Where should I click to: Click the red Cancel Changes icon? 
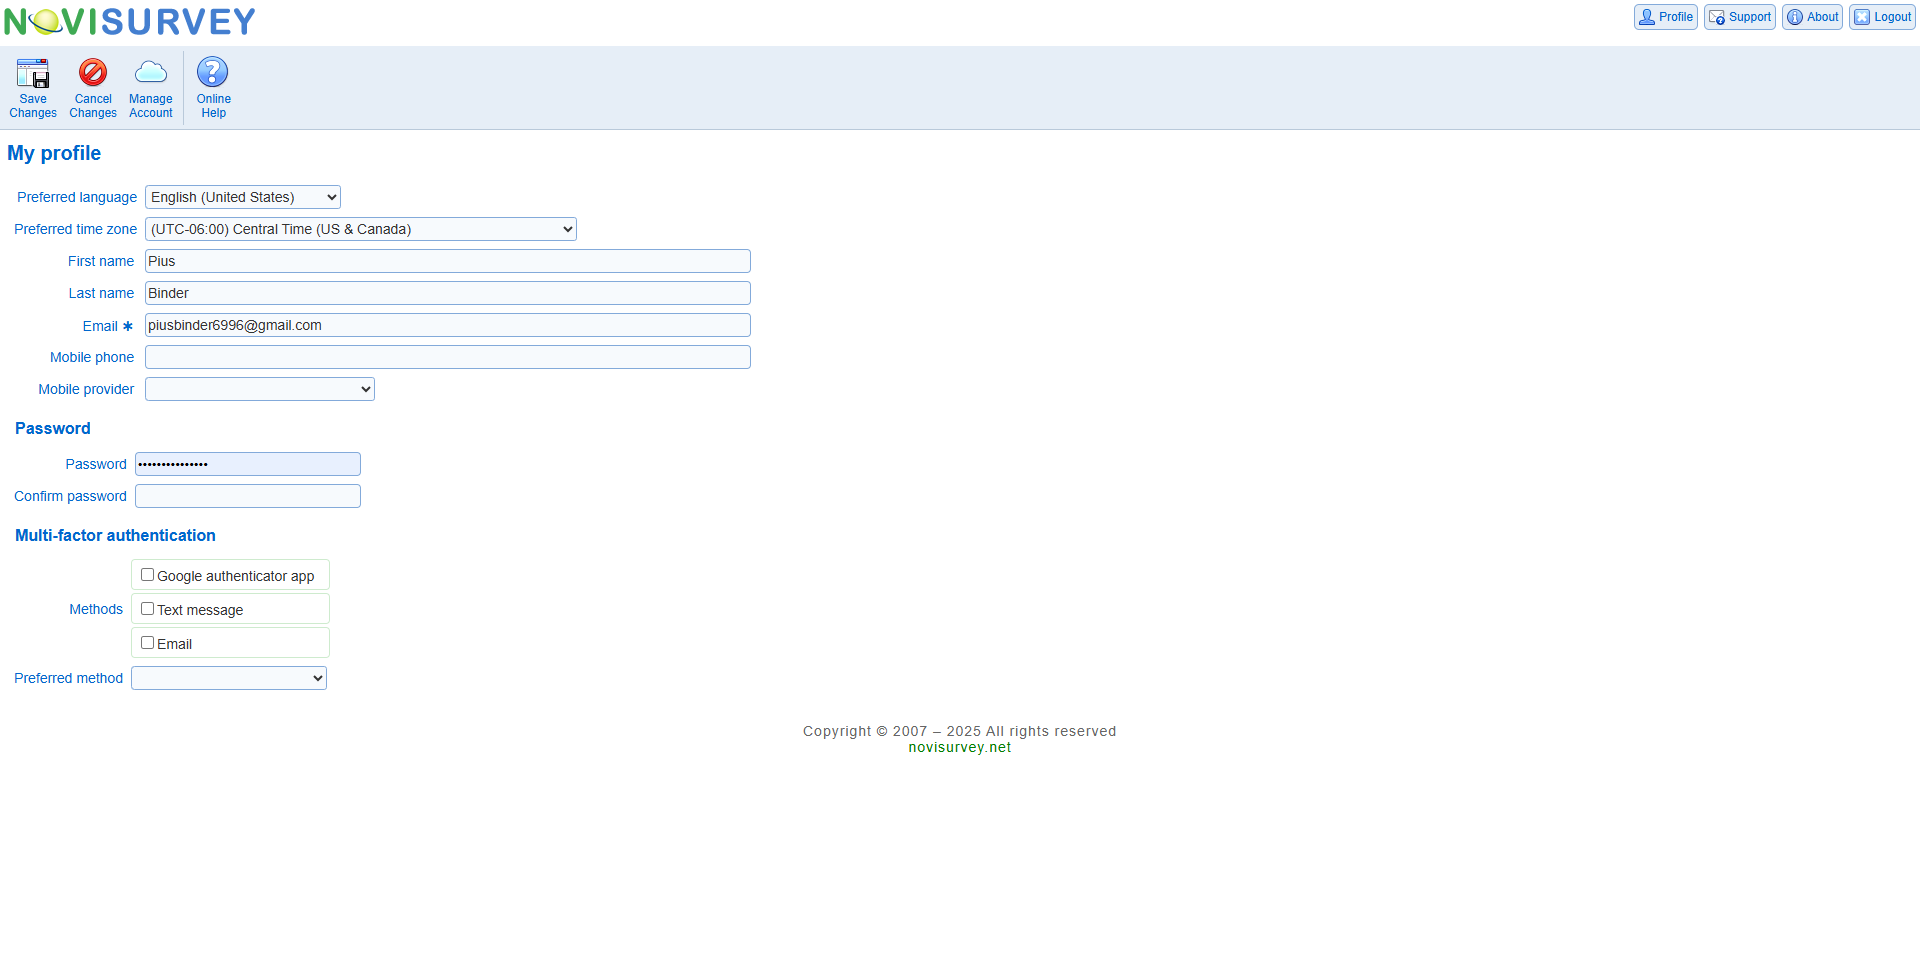pyautogui.click(x=93, y=73)
